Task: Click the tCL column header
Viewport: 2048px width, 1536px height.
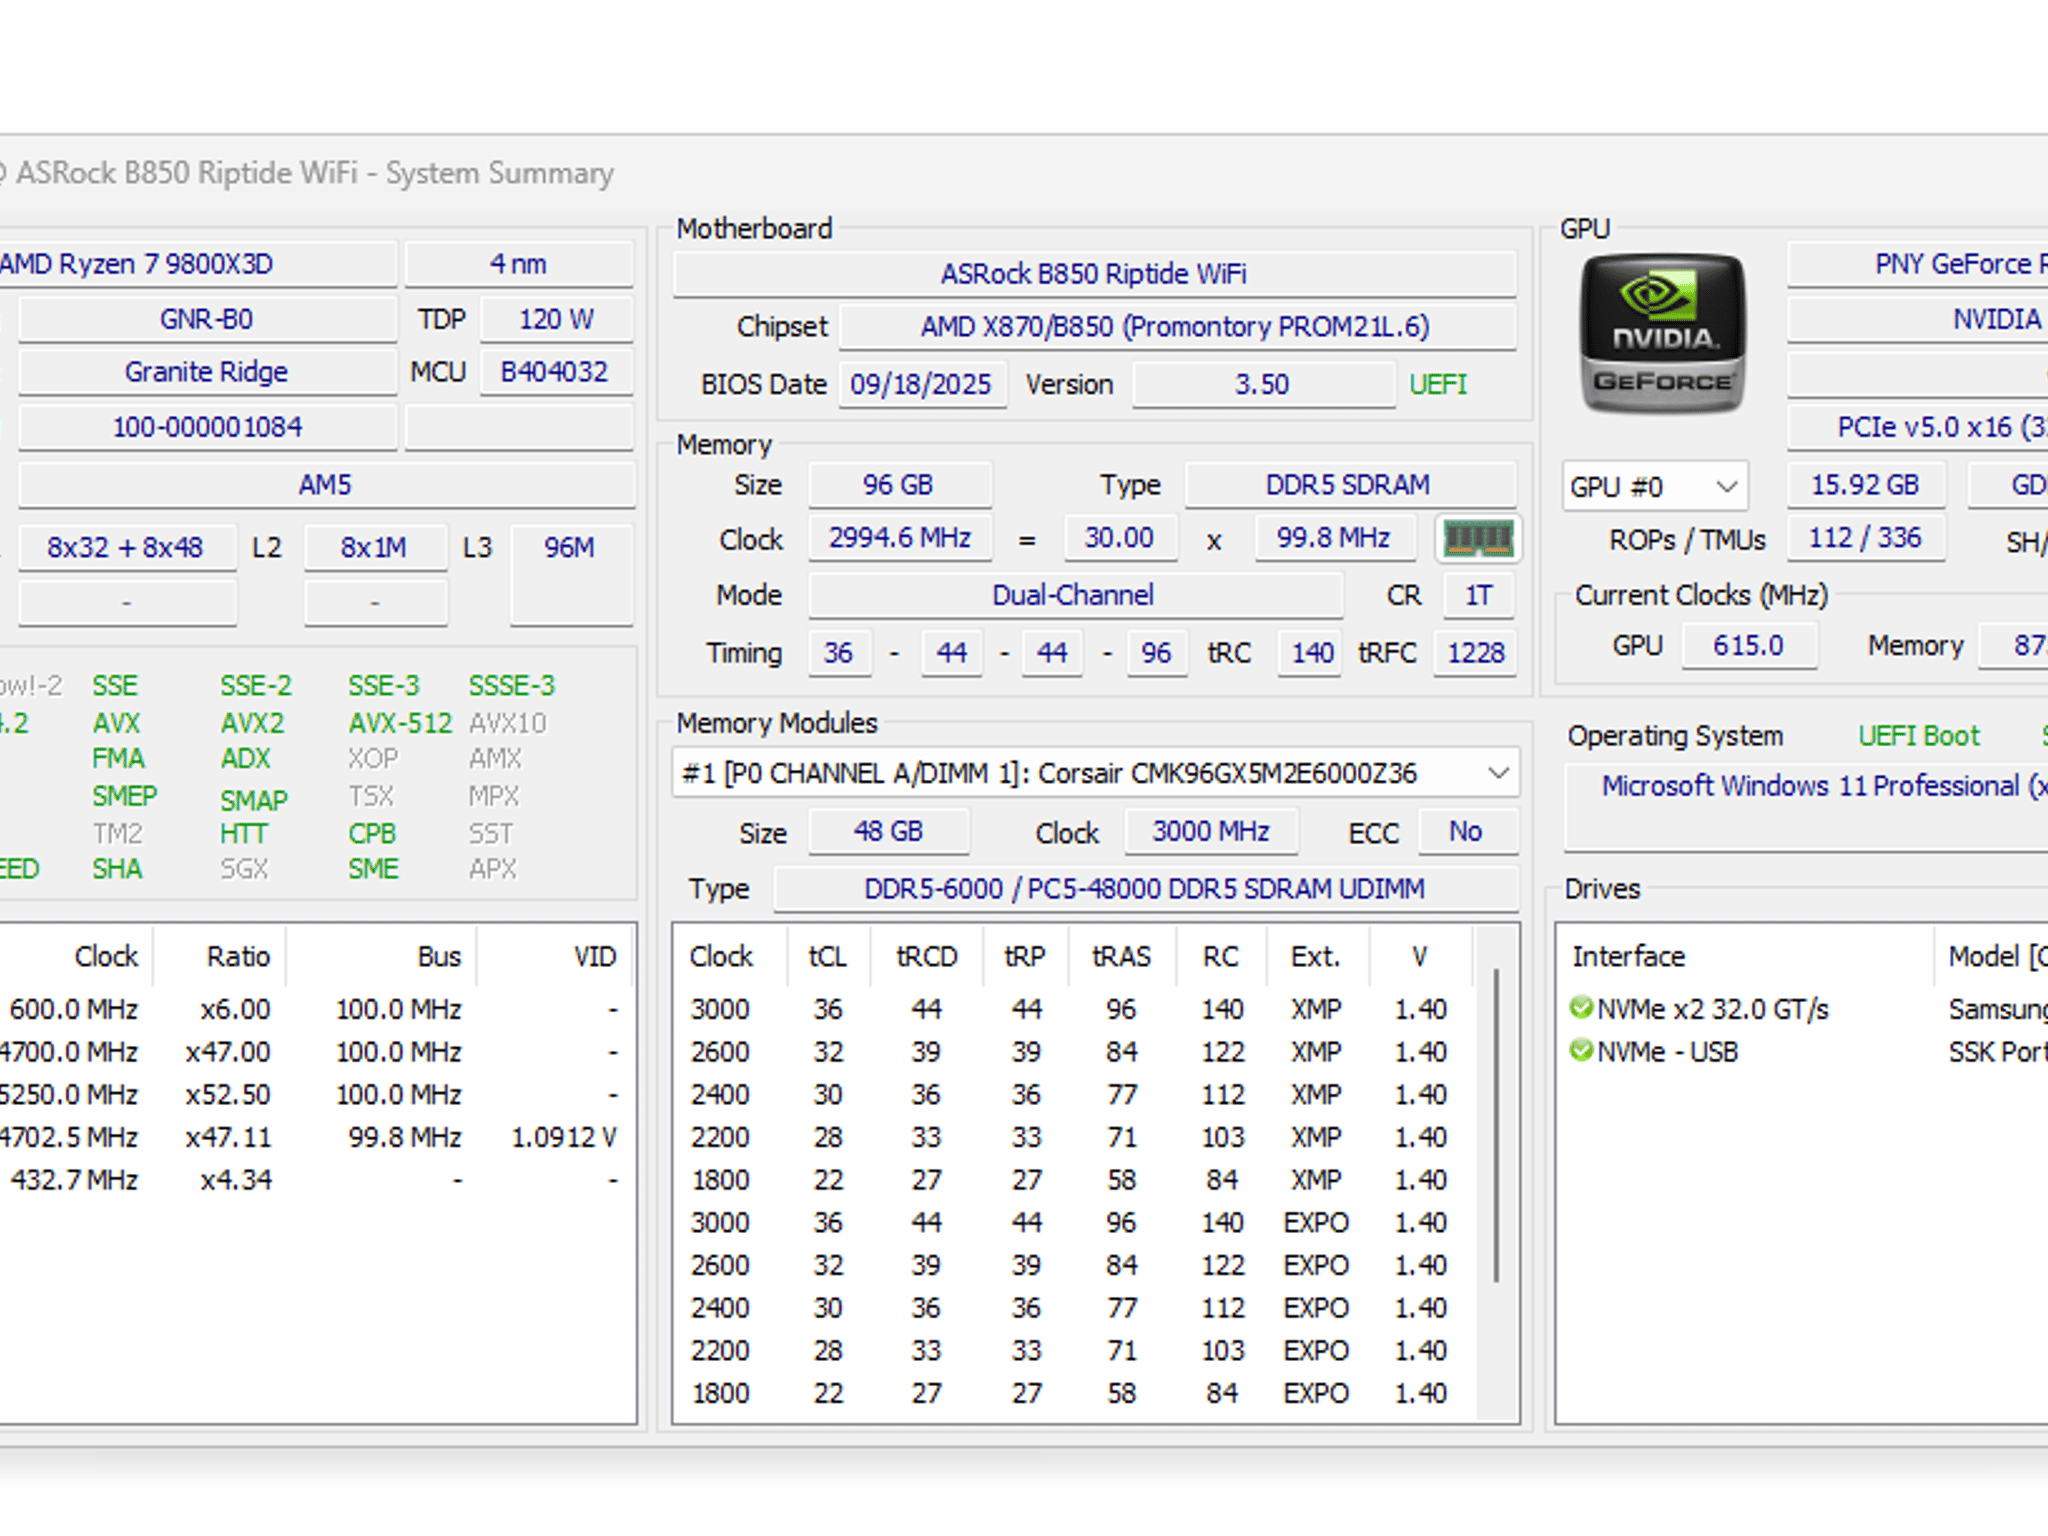Action: [829, 957]
